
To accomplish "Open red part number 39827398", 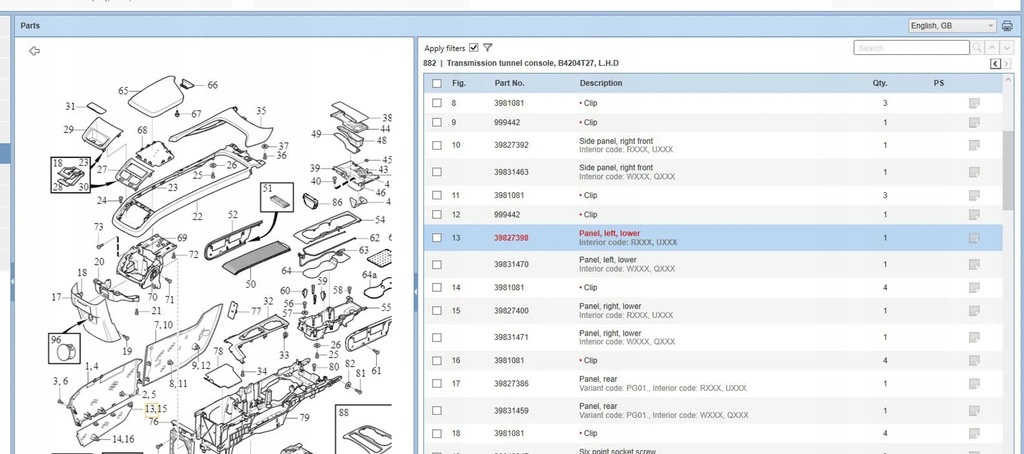I will (511, 238).
